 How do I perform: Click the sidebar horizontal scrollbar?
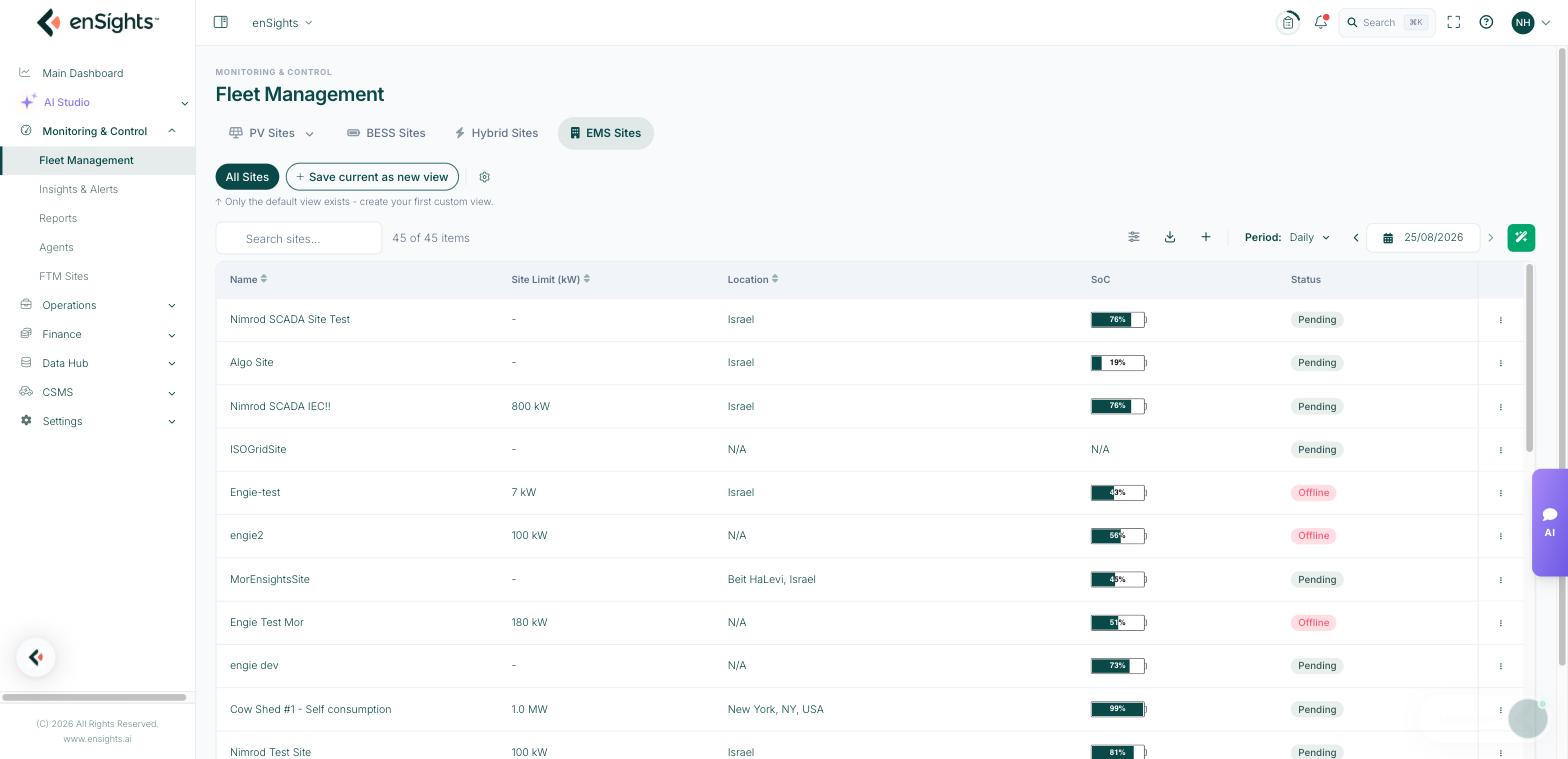pyautogui.click(x=94, y=697)
